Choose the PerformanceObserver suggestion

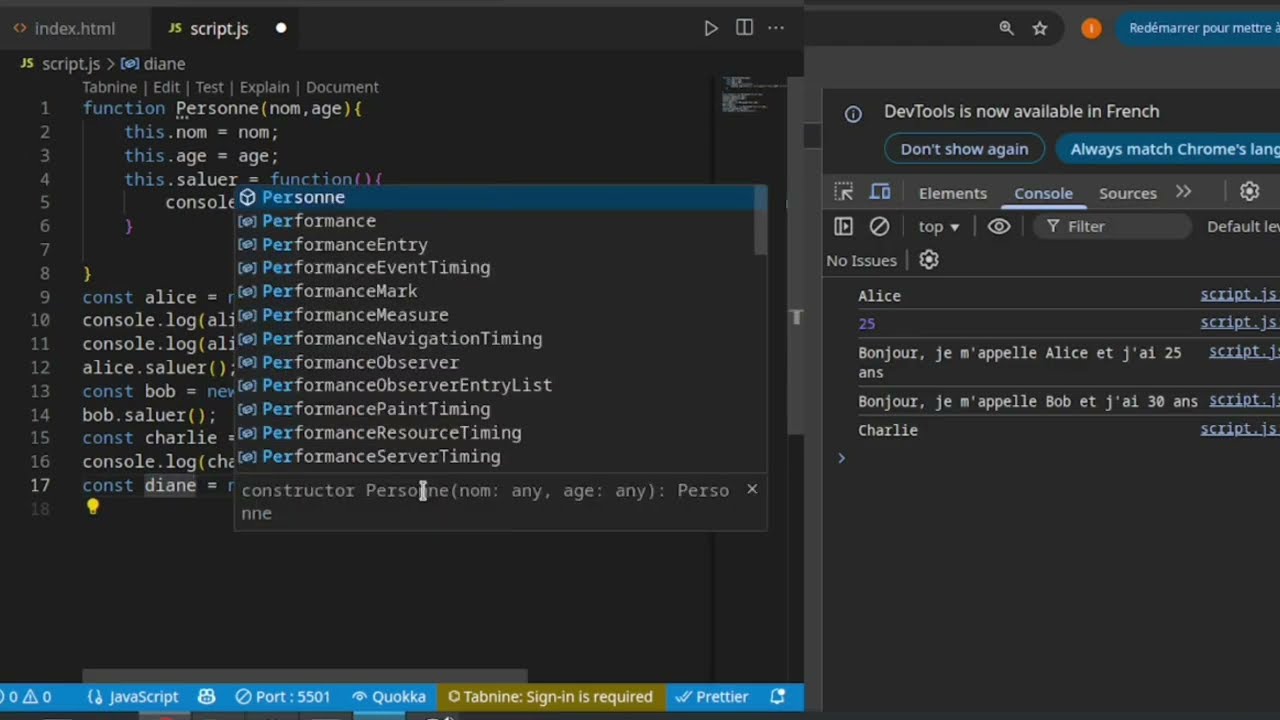coord(495,362)
